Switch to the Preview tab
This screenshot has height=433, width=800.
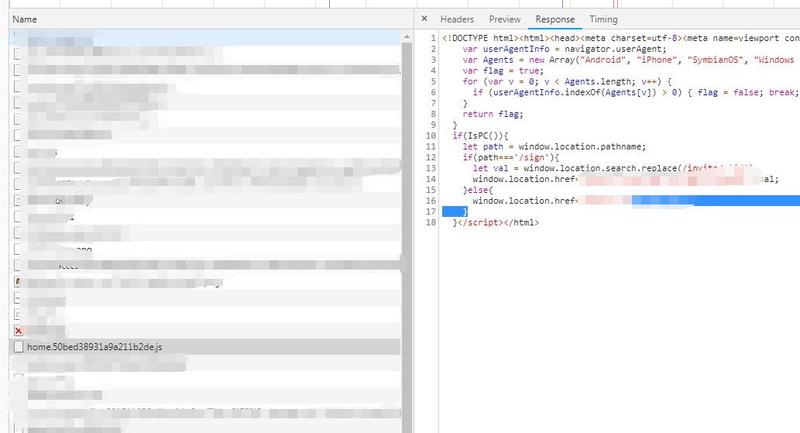pyautogui.click(x=505, y=19)
